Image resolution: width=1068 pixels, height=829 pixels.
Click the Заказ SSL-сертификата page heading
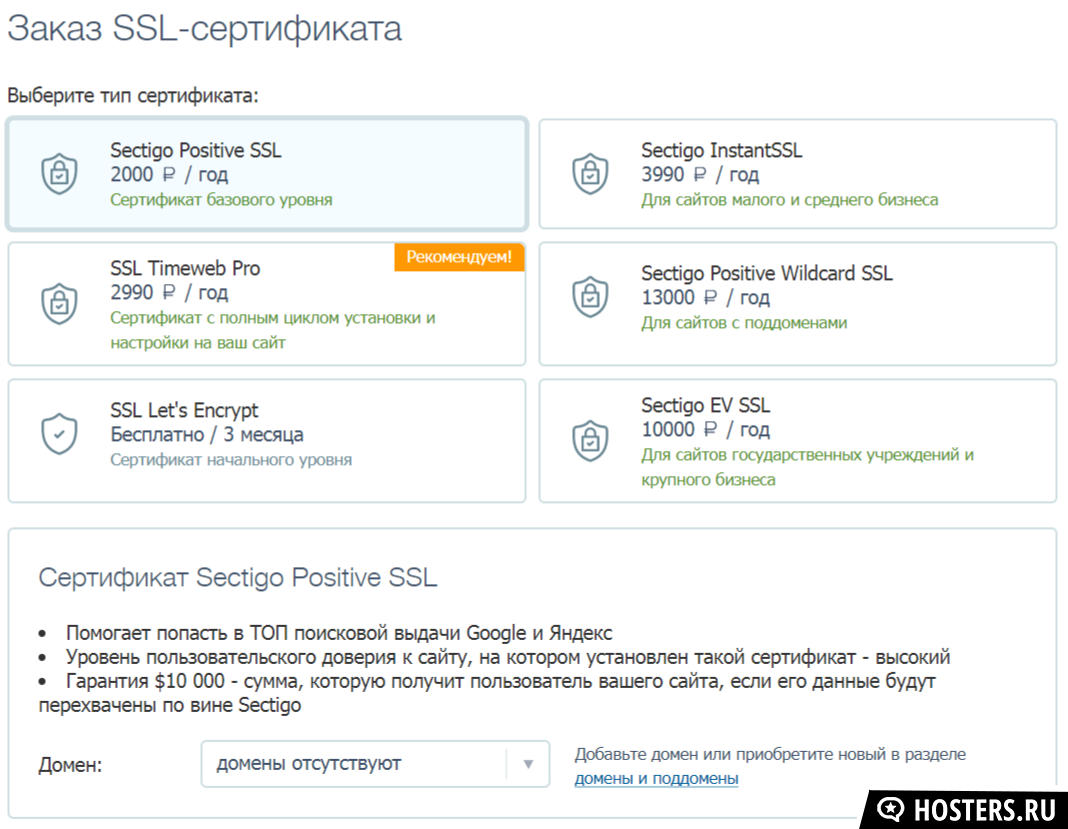204,29
